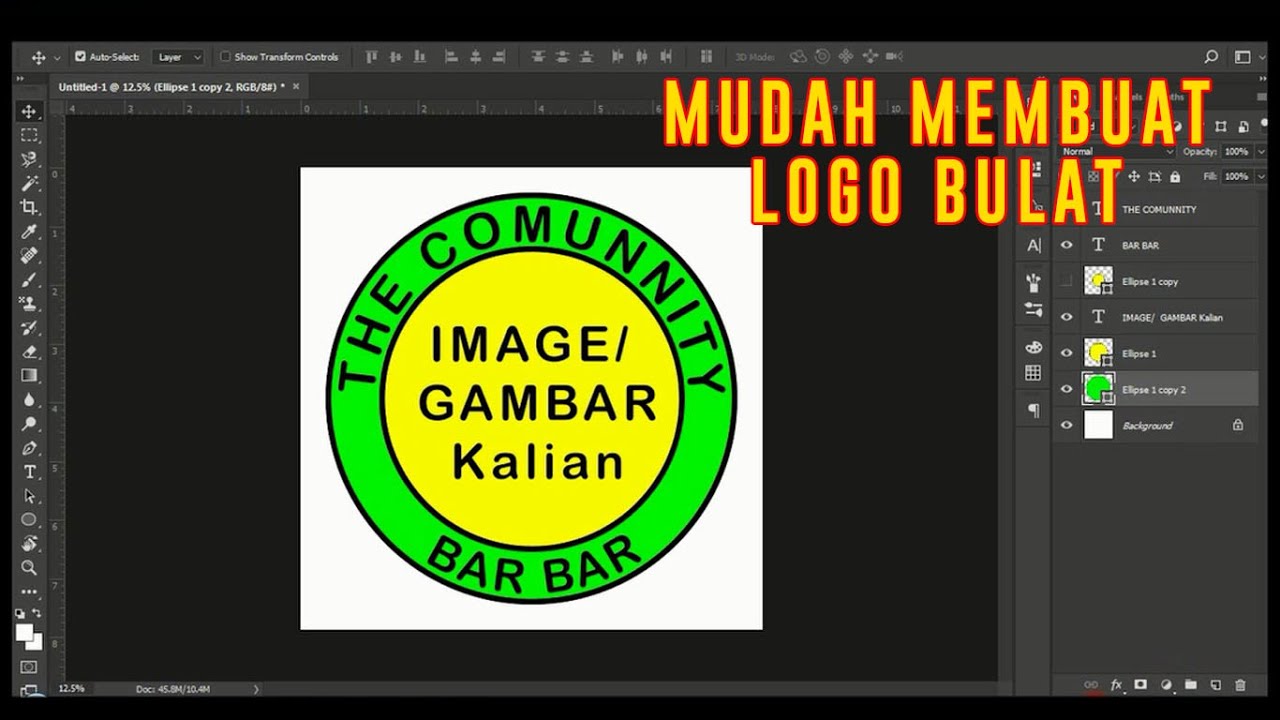This screenshot has width=1280, height=720.
Task: Uncheck the Auto-Select checkbox
Action: coord(80,57)
